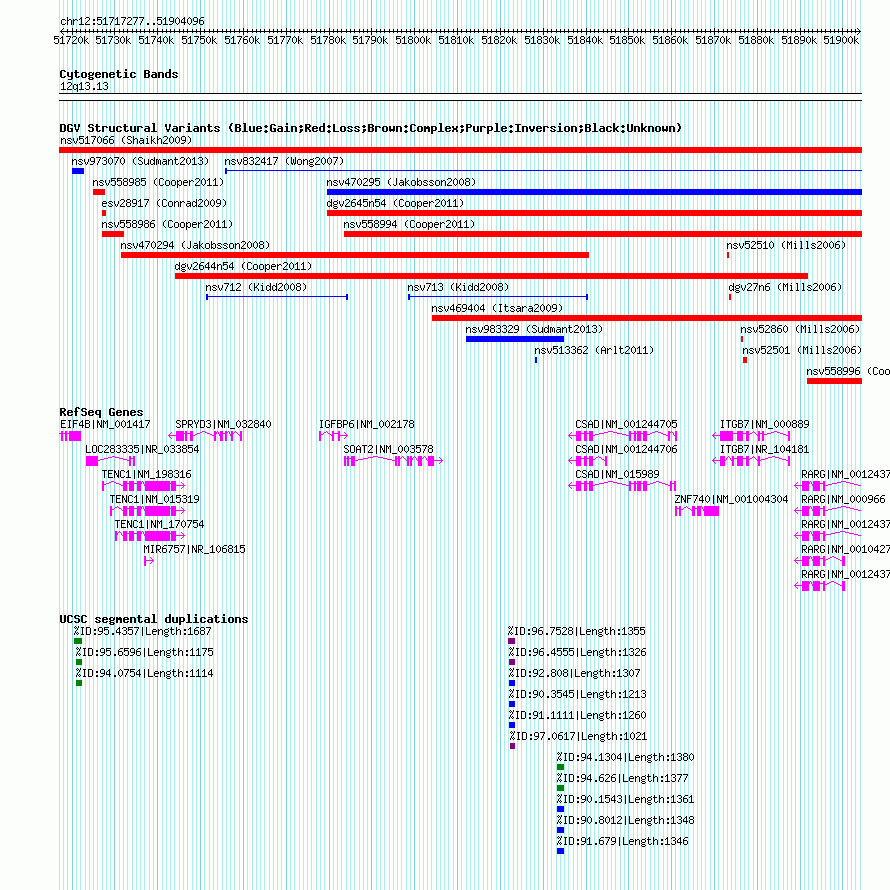Viewport: 890px width, 890px height.
Task: Click duplication %ID:92.808|Length:1307
Action: point(512,683)
